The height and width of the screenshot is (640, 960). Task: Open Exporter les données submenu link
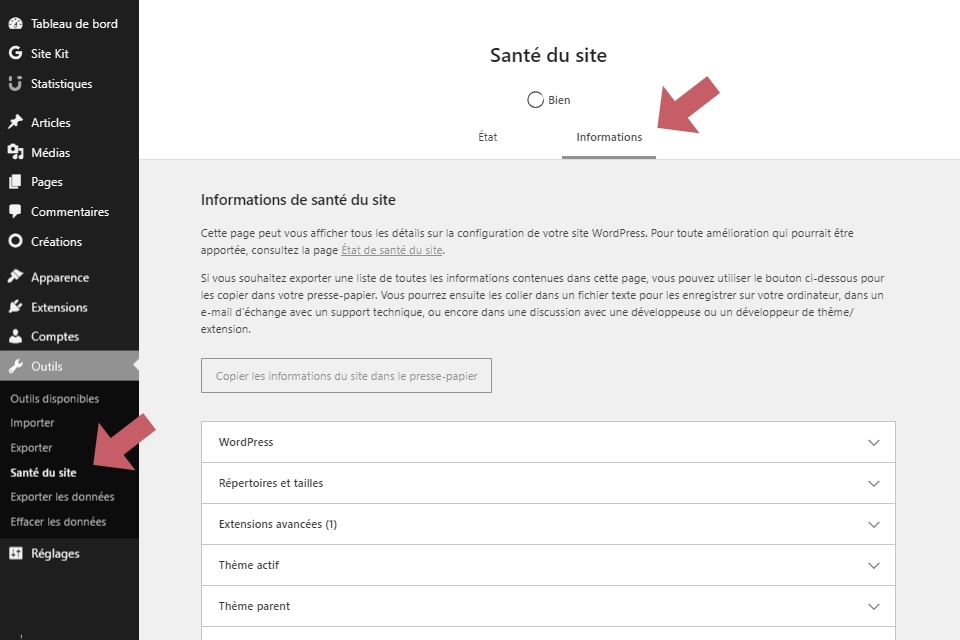(62, 497)
